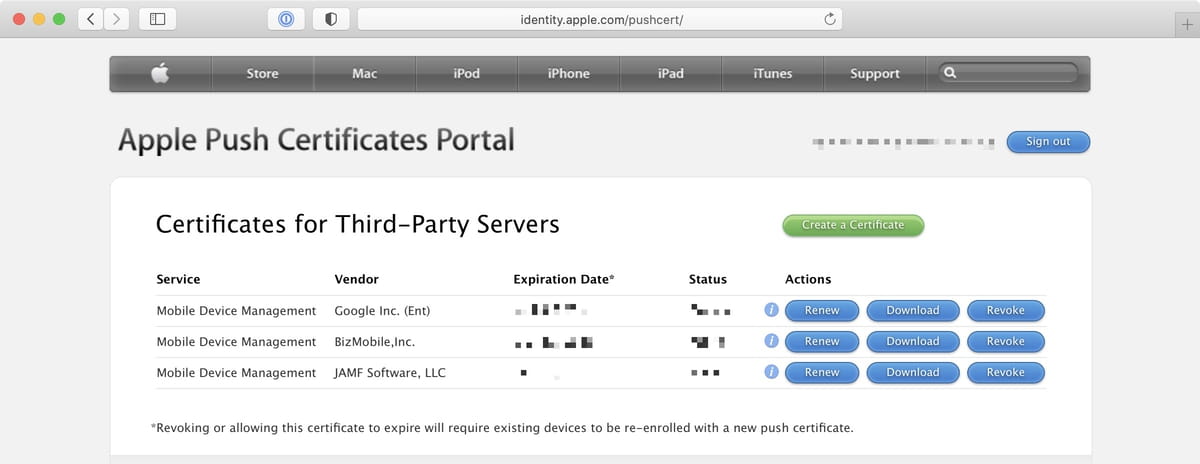Click Mobile Device Management in BizMobile row
Viewport: 1200px width, 464px height.
click(236, 342)
